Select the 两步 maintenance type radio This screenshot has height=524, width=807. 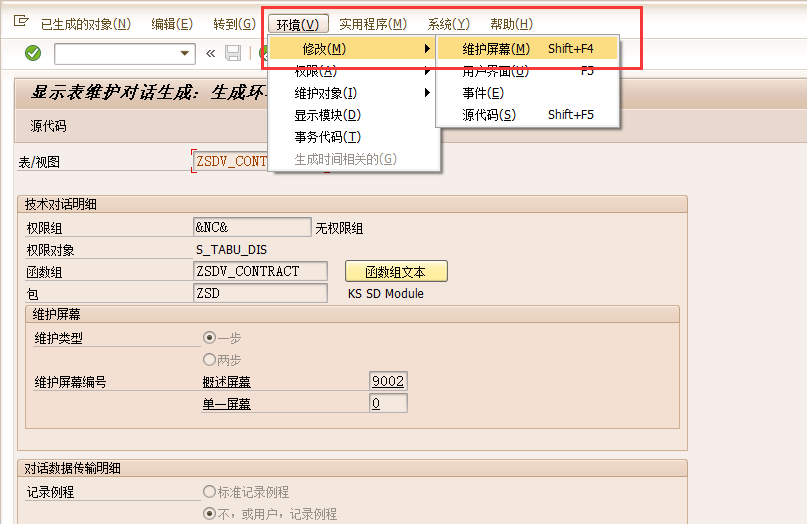pyautogui.click(x=210, y=359)
